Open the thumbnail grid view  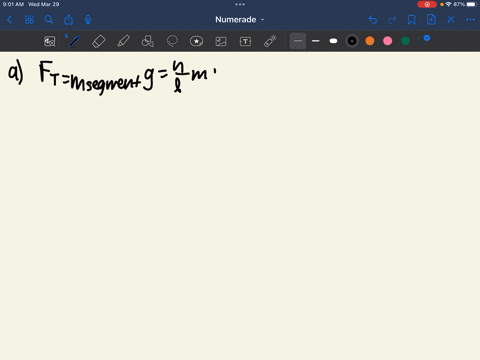[x=29, y=20]
